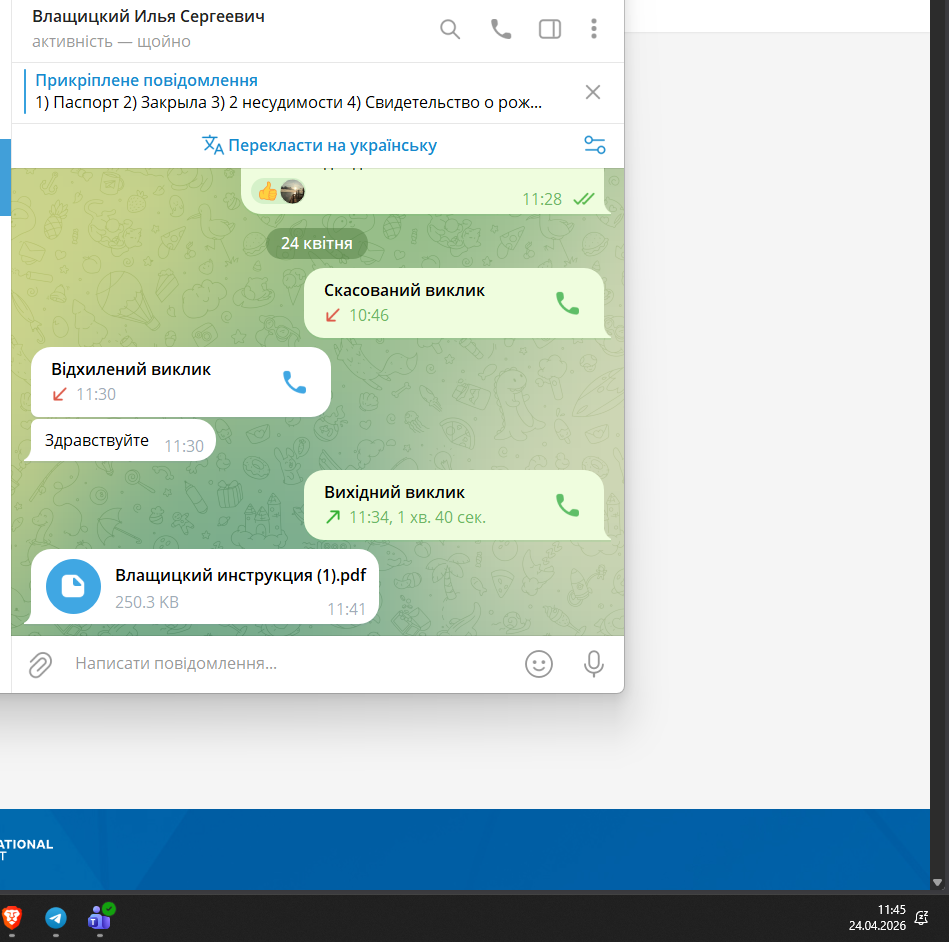The image size is (949, 942).
Task: Call again from the 'Вихідний виклик' bubble
Action: coord(568,505)
